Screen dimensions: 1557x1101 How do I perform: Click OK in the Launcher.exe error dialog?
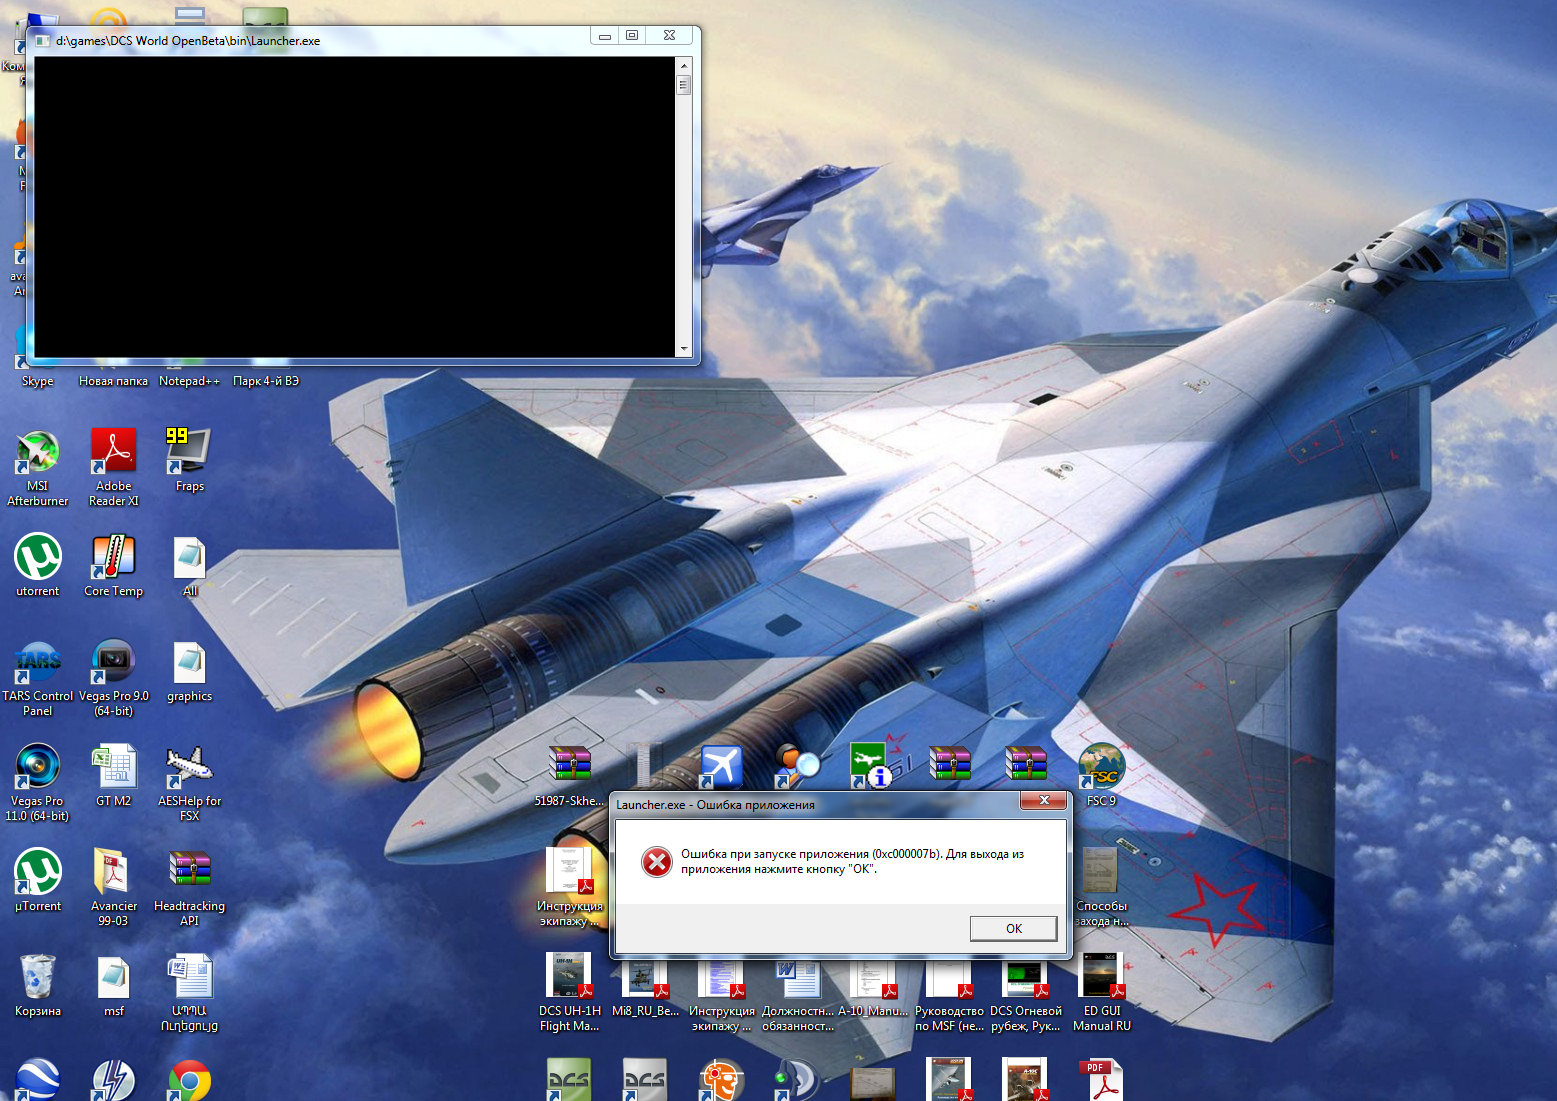click(x=1013, y=928)
